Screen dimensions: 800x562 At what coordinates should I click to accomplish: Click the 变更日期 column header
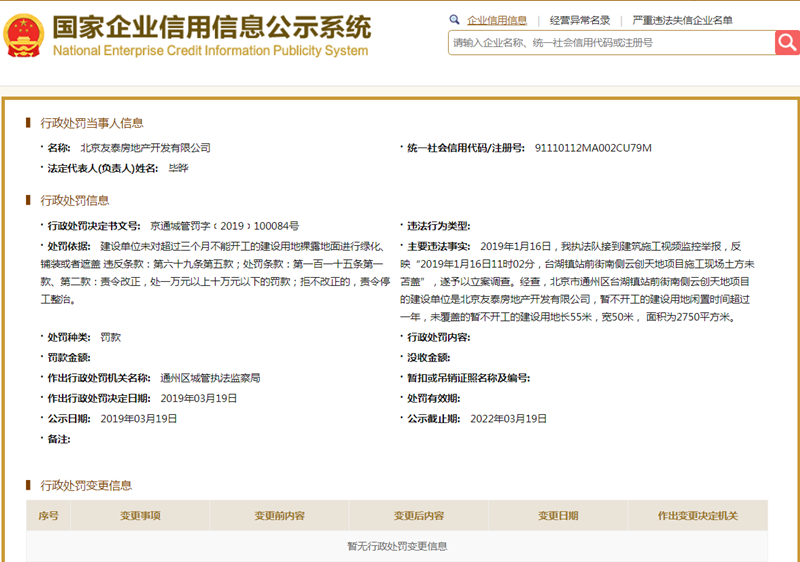pyautogui.click(x=558, y=515)
